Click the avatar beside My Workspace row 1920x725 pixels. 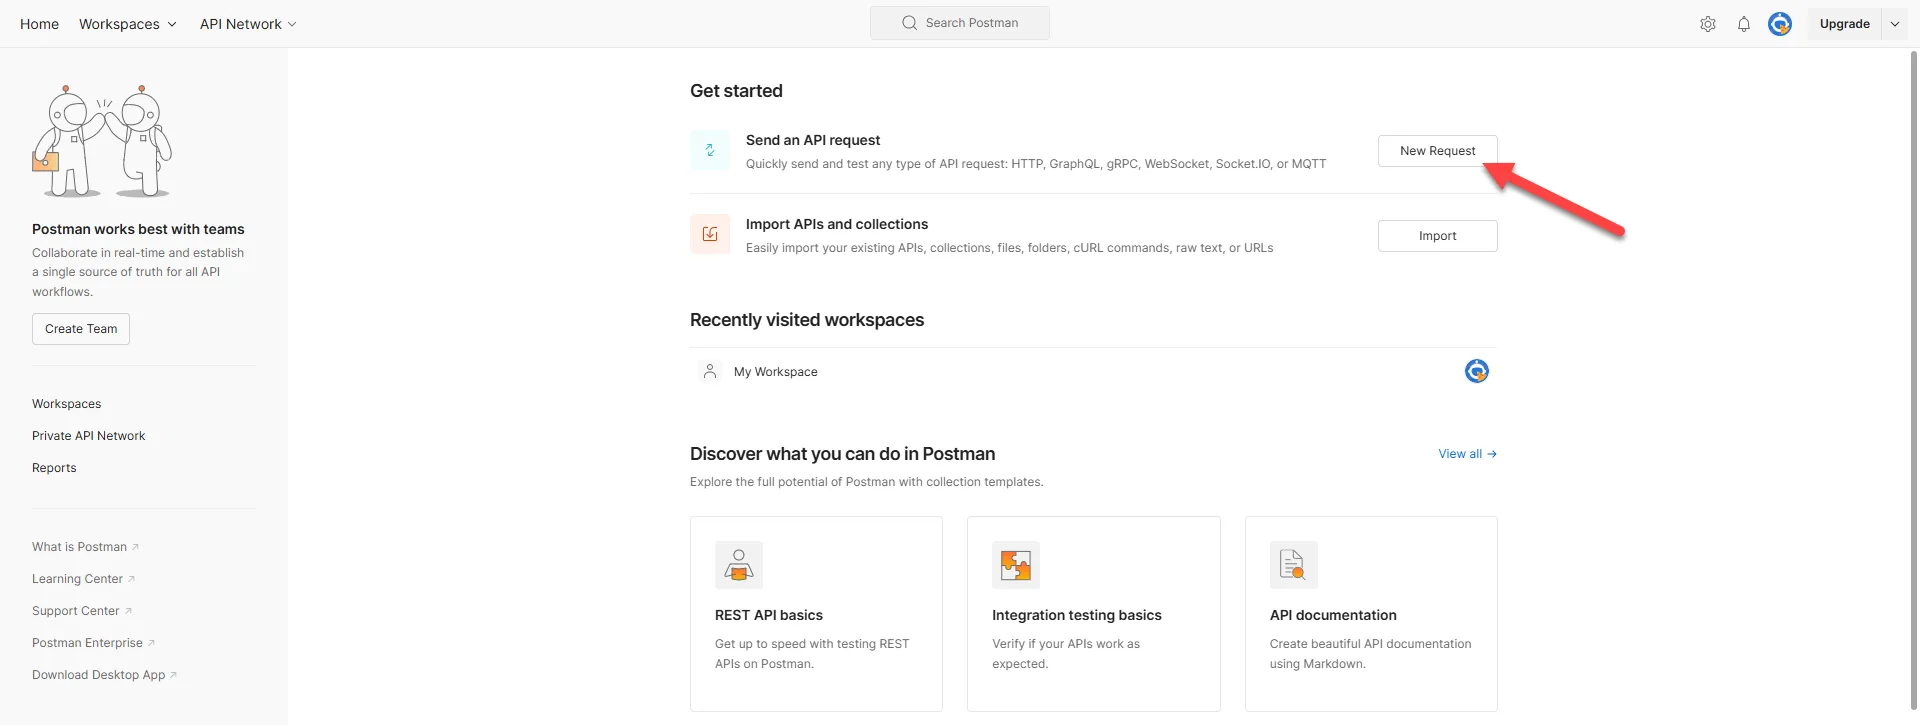[x=1477, y=371]
